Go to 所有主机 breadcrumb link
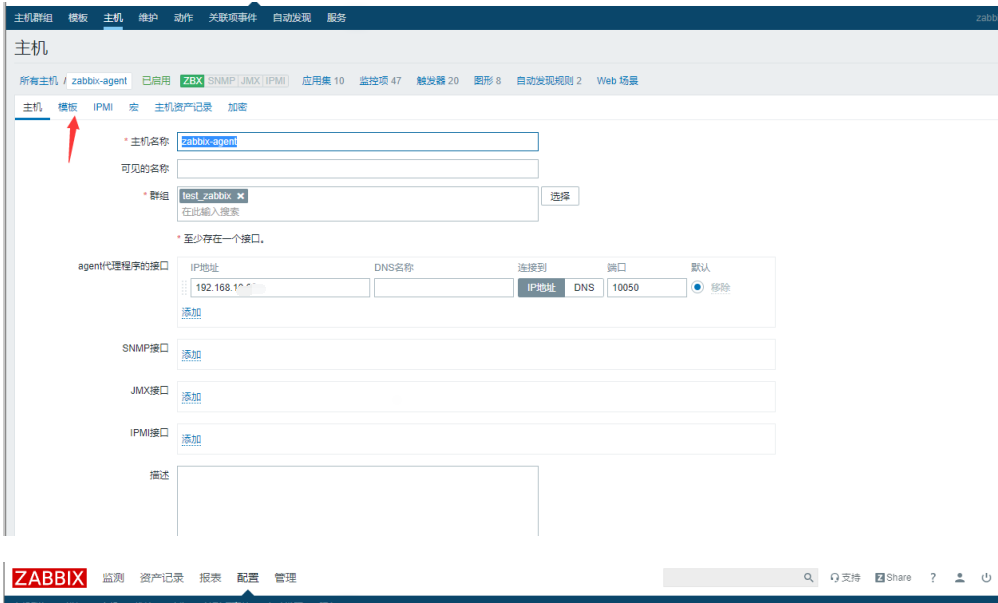998x603 pixels. 38,81
